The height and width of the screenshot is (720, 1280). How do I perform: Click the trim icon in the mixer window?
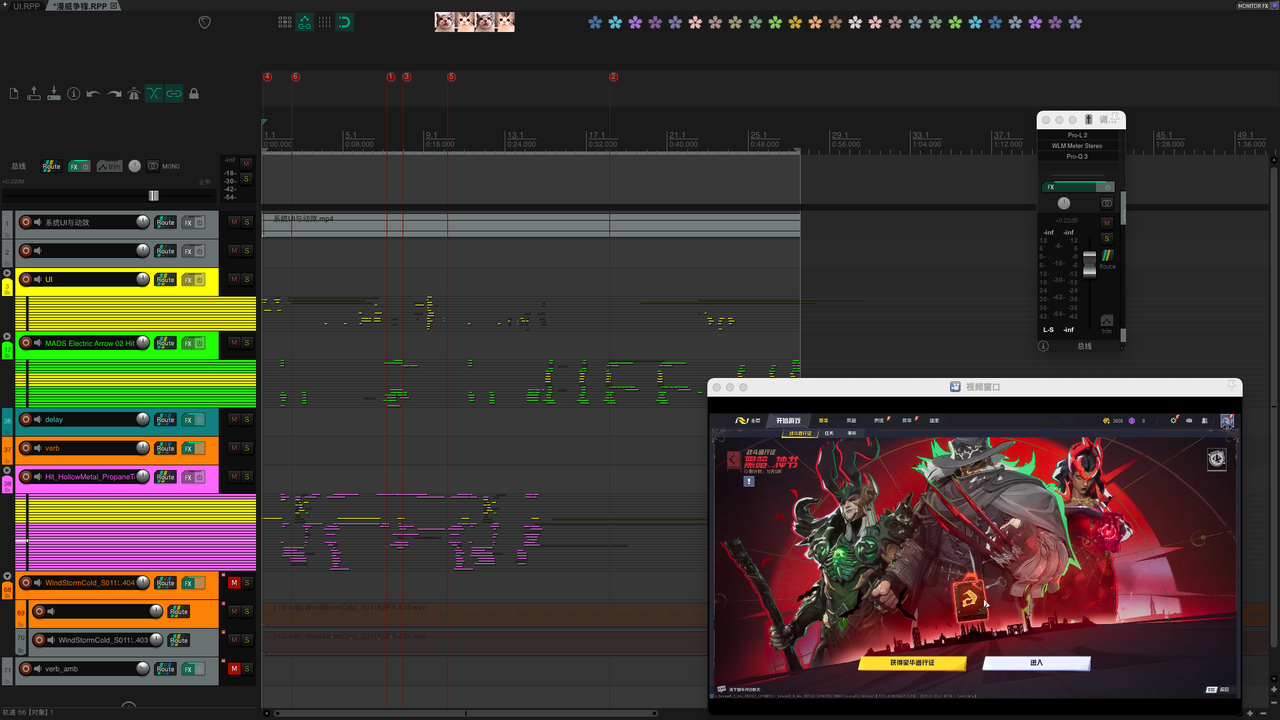tap(1107, 323)
